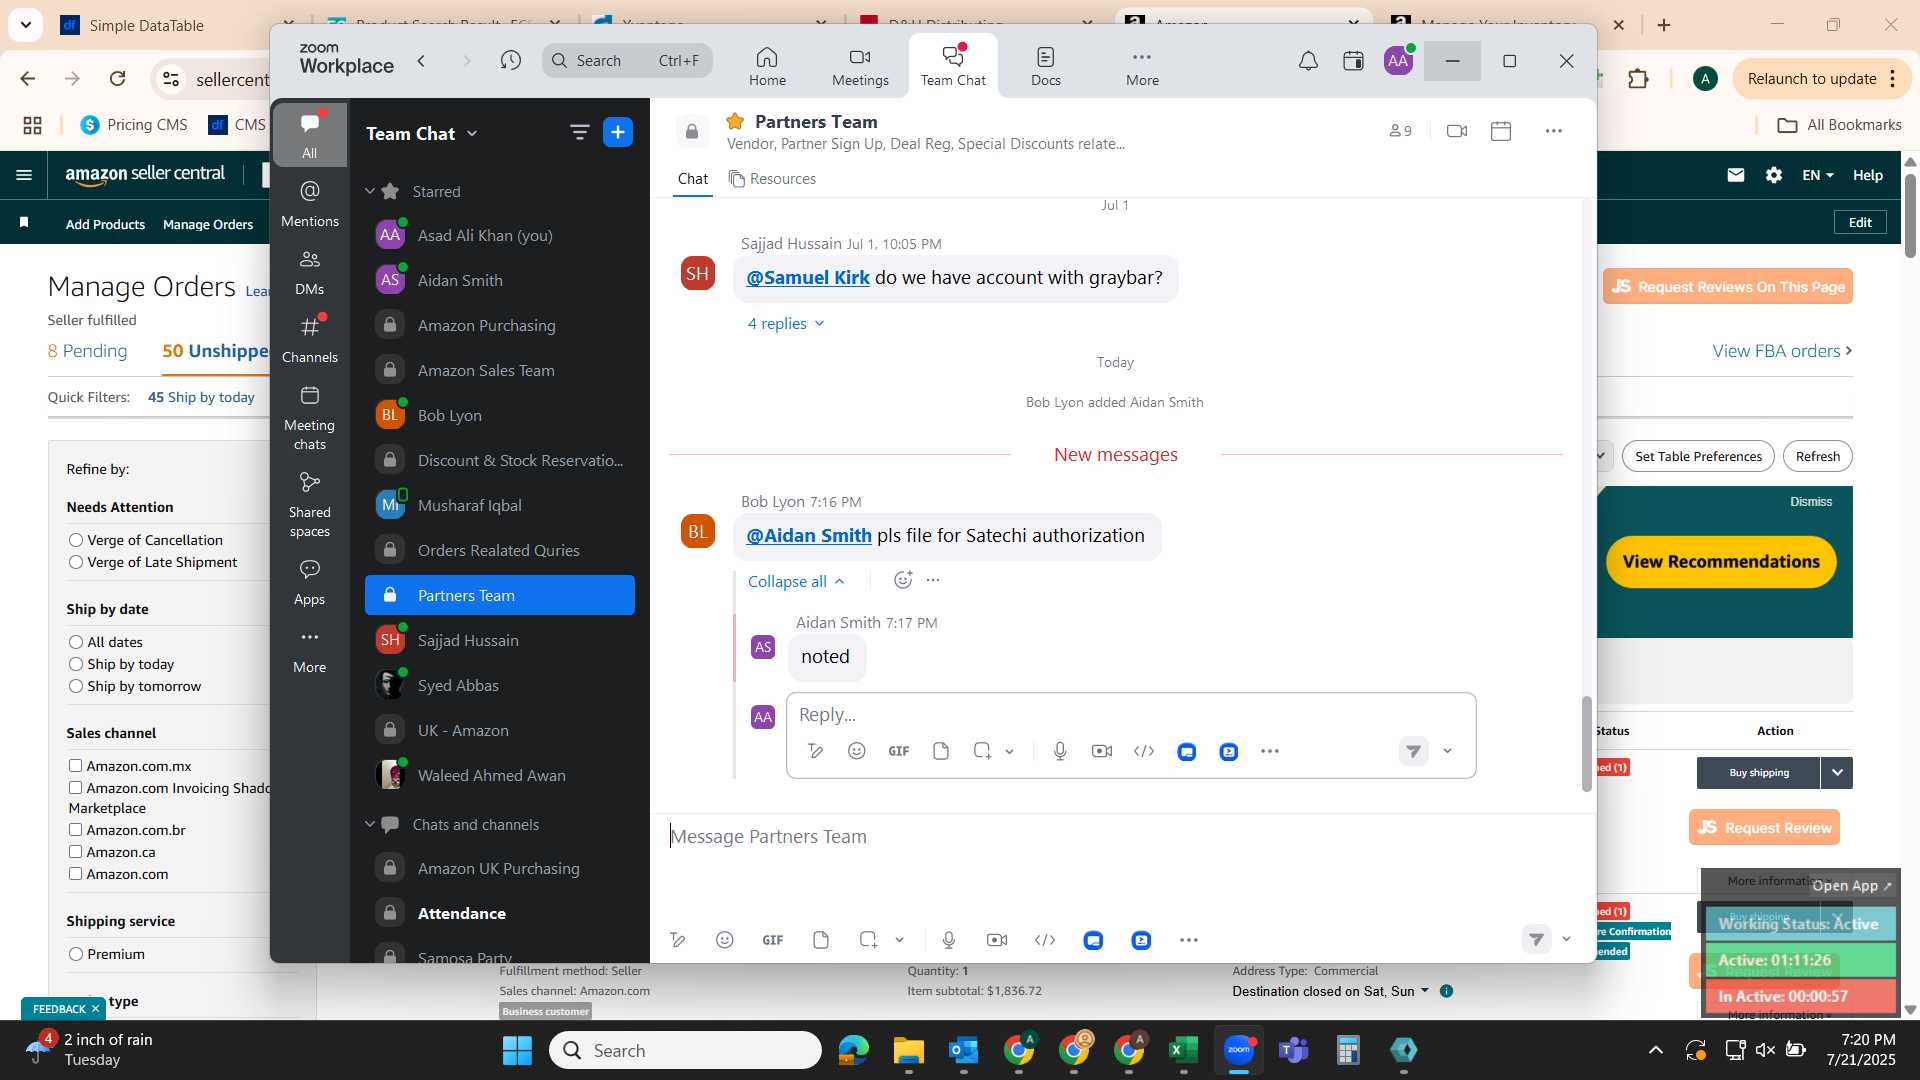The width and height of the screenshot is (1920, 1080).
Task: Open Zoom More menu tab
Action: pos(1142,66)
